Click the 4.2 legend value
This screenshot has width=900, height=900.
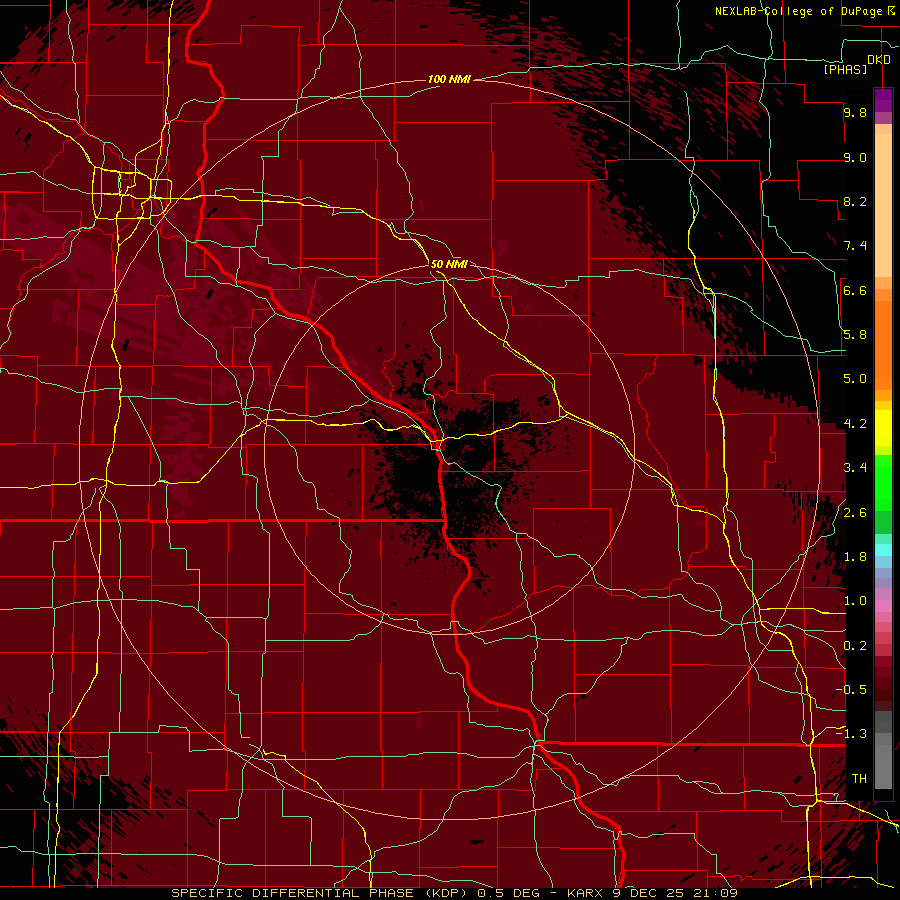pos(855,424)
